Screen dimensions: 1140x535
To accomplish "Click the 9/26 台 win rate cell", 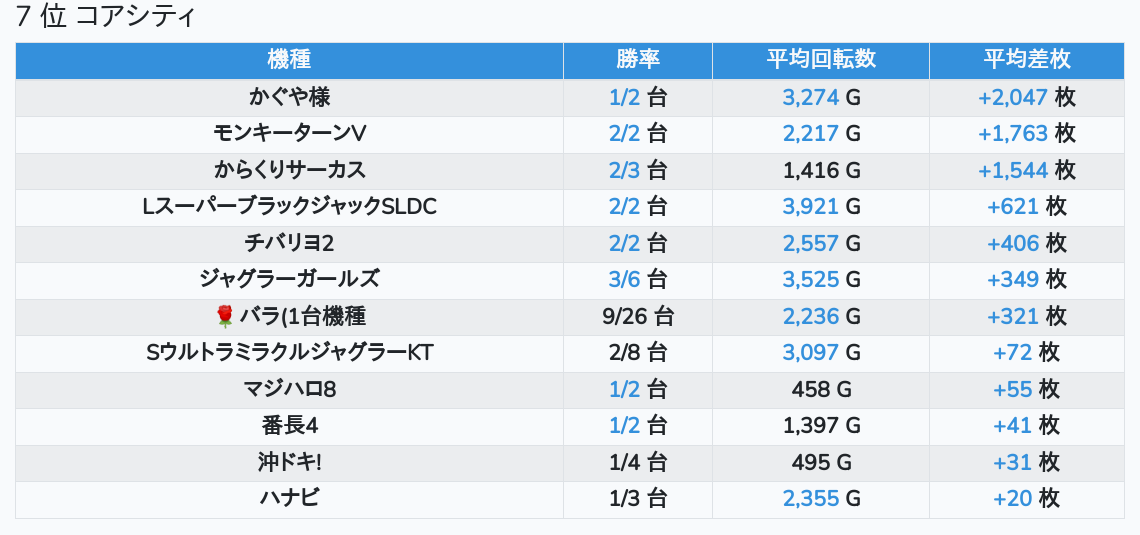I will [x=637, y=316].
